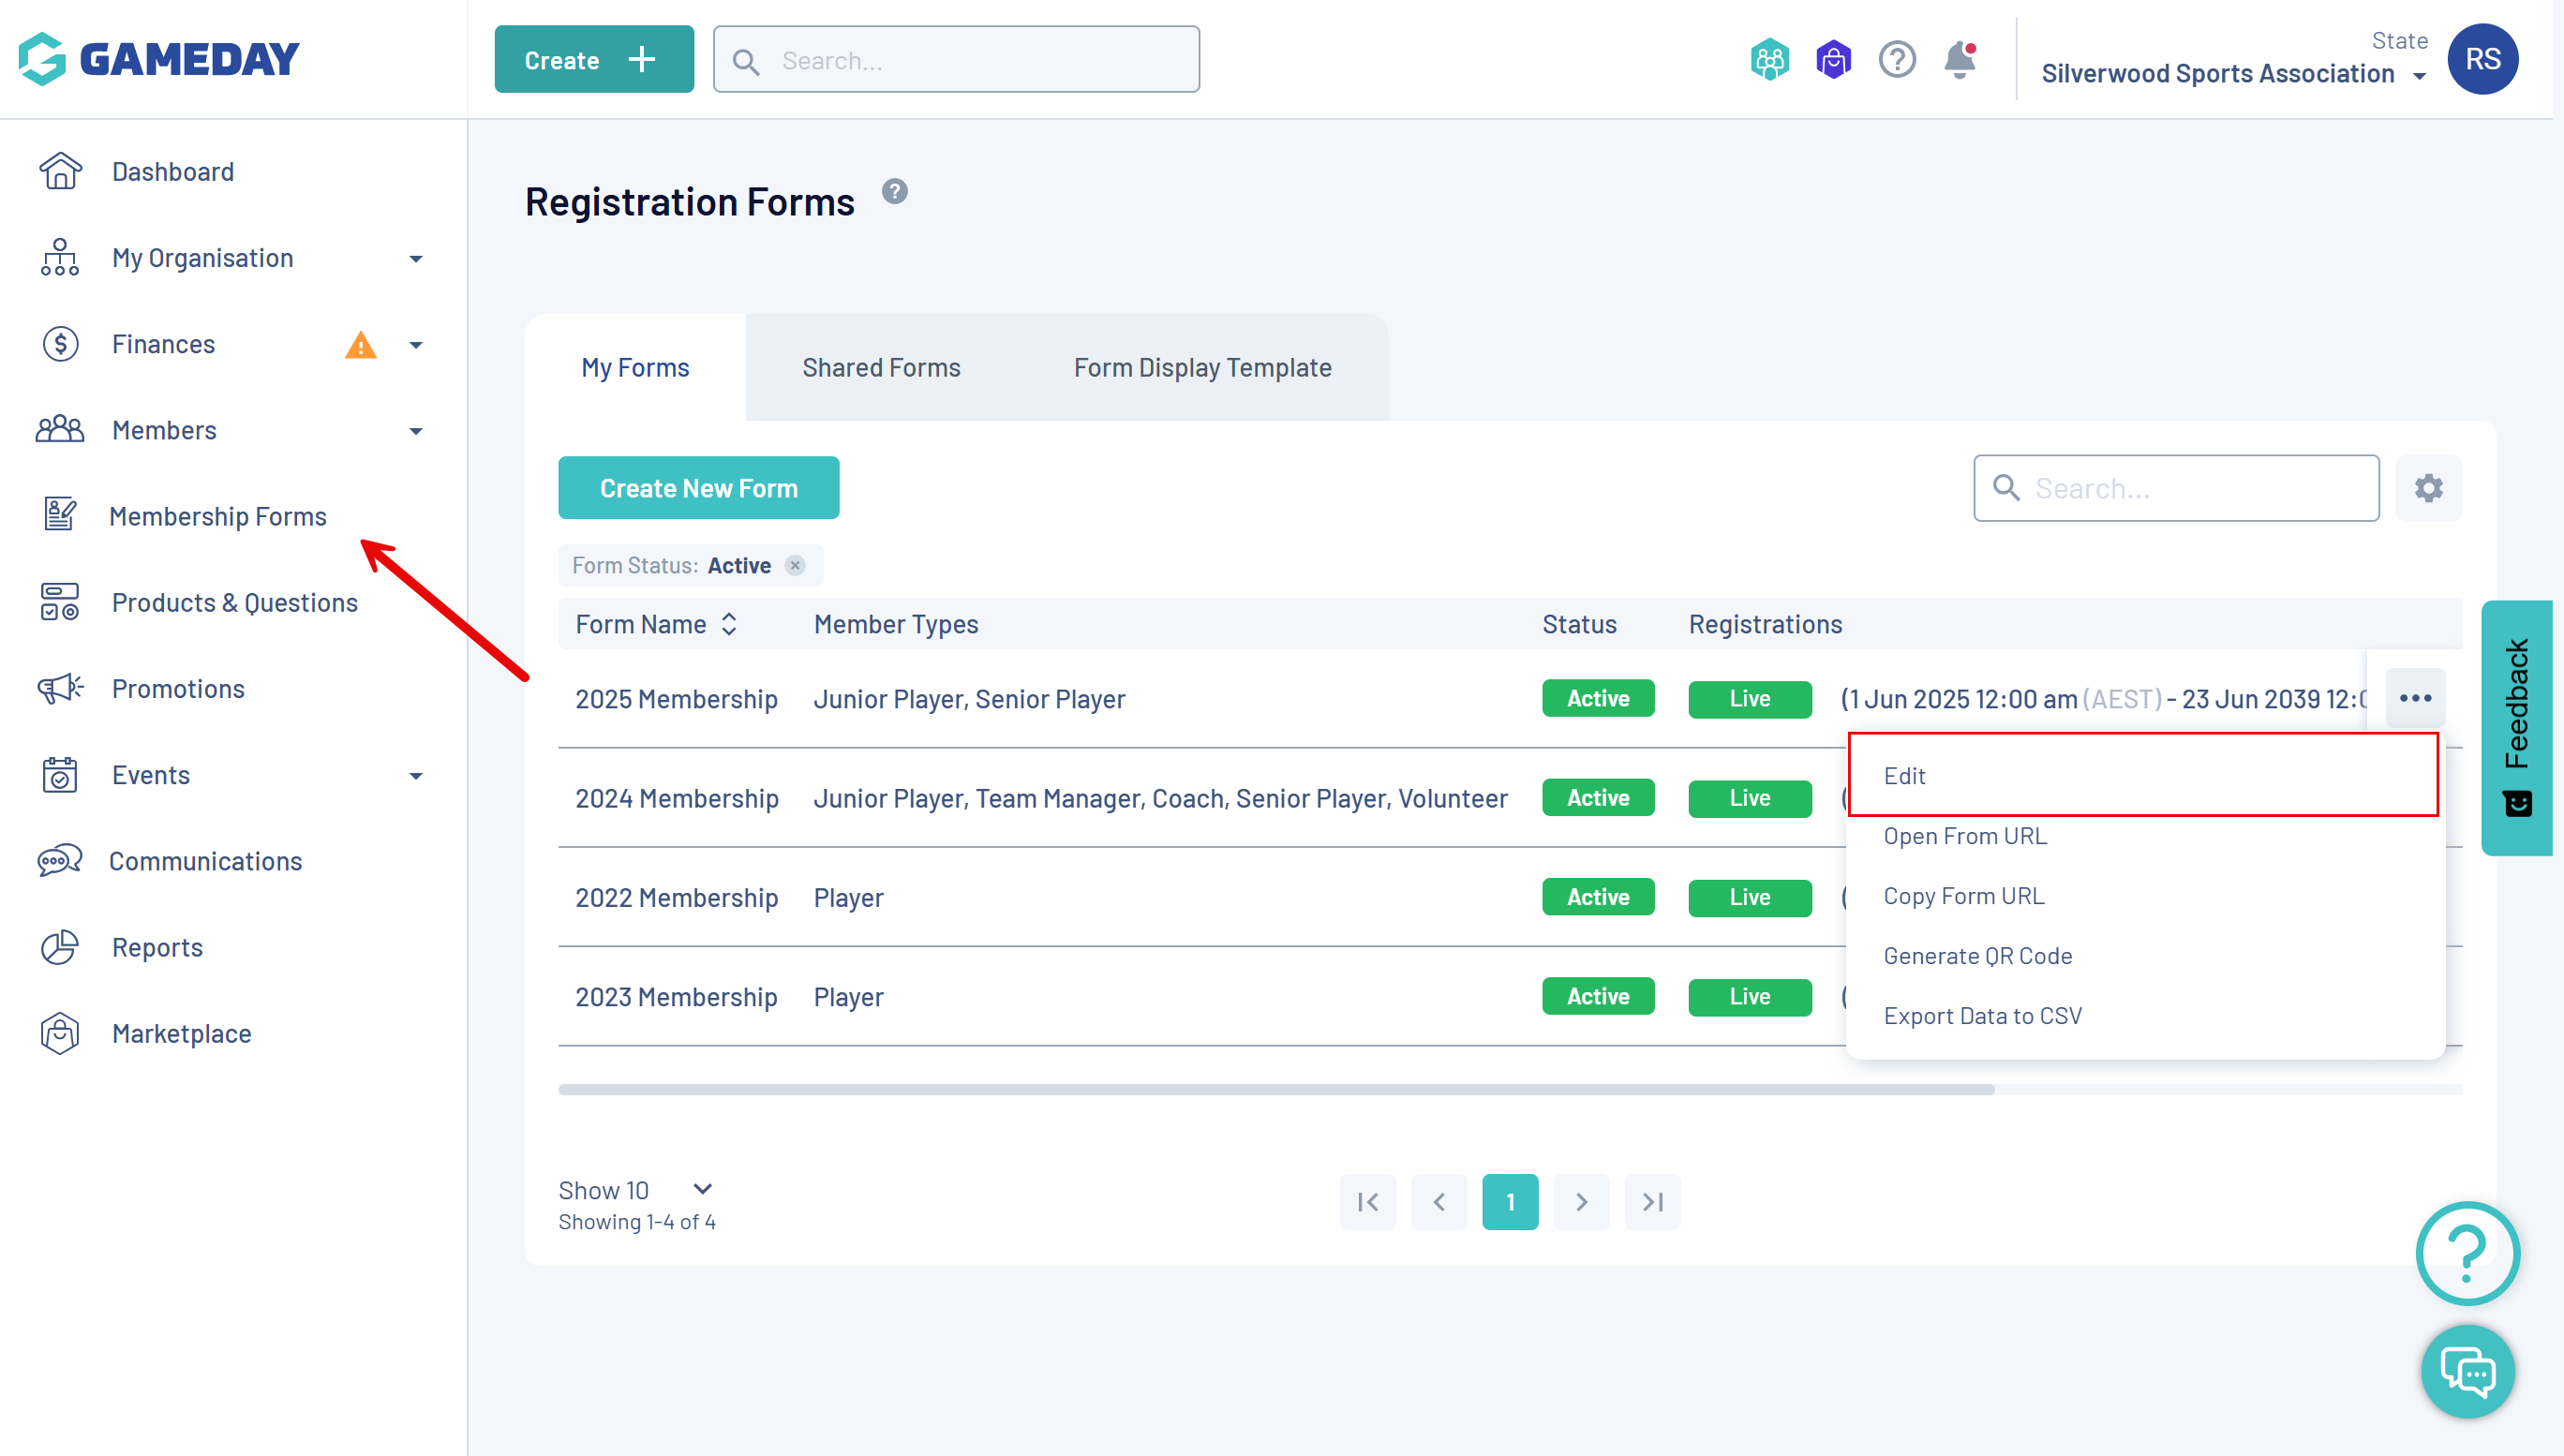Click the Create New Form button
The height and width of the screenshot is (1456, 2564).
coord(698,488)
